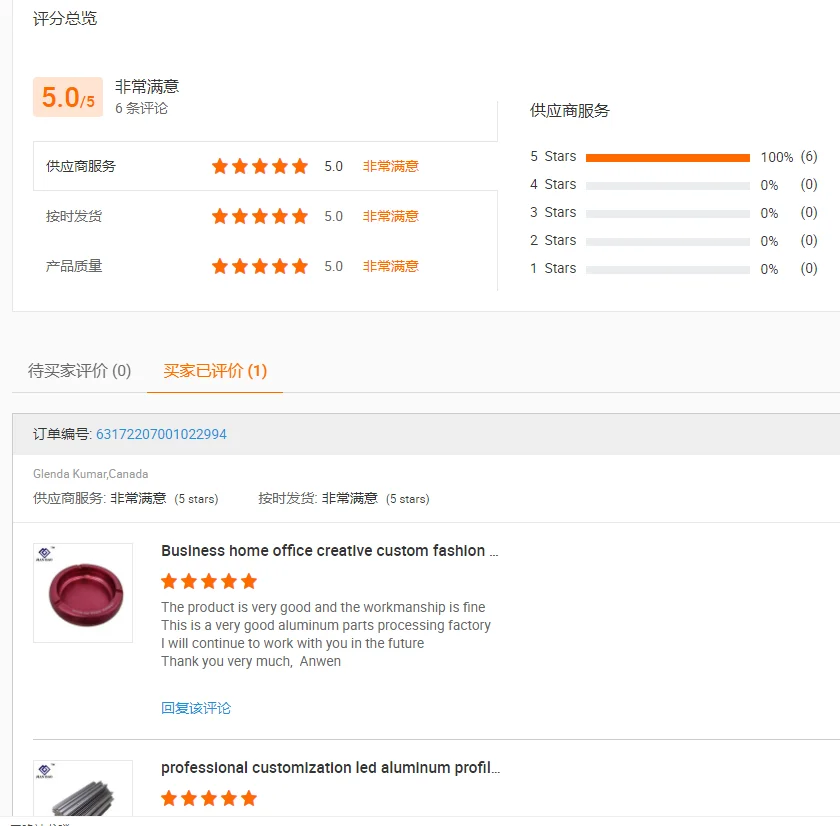Click the 2 Stars rating bar

pos(667,241)
